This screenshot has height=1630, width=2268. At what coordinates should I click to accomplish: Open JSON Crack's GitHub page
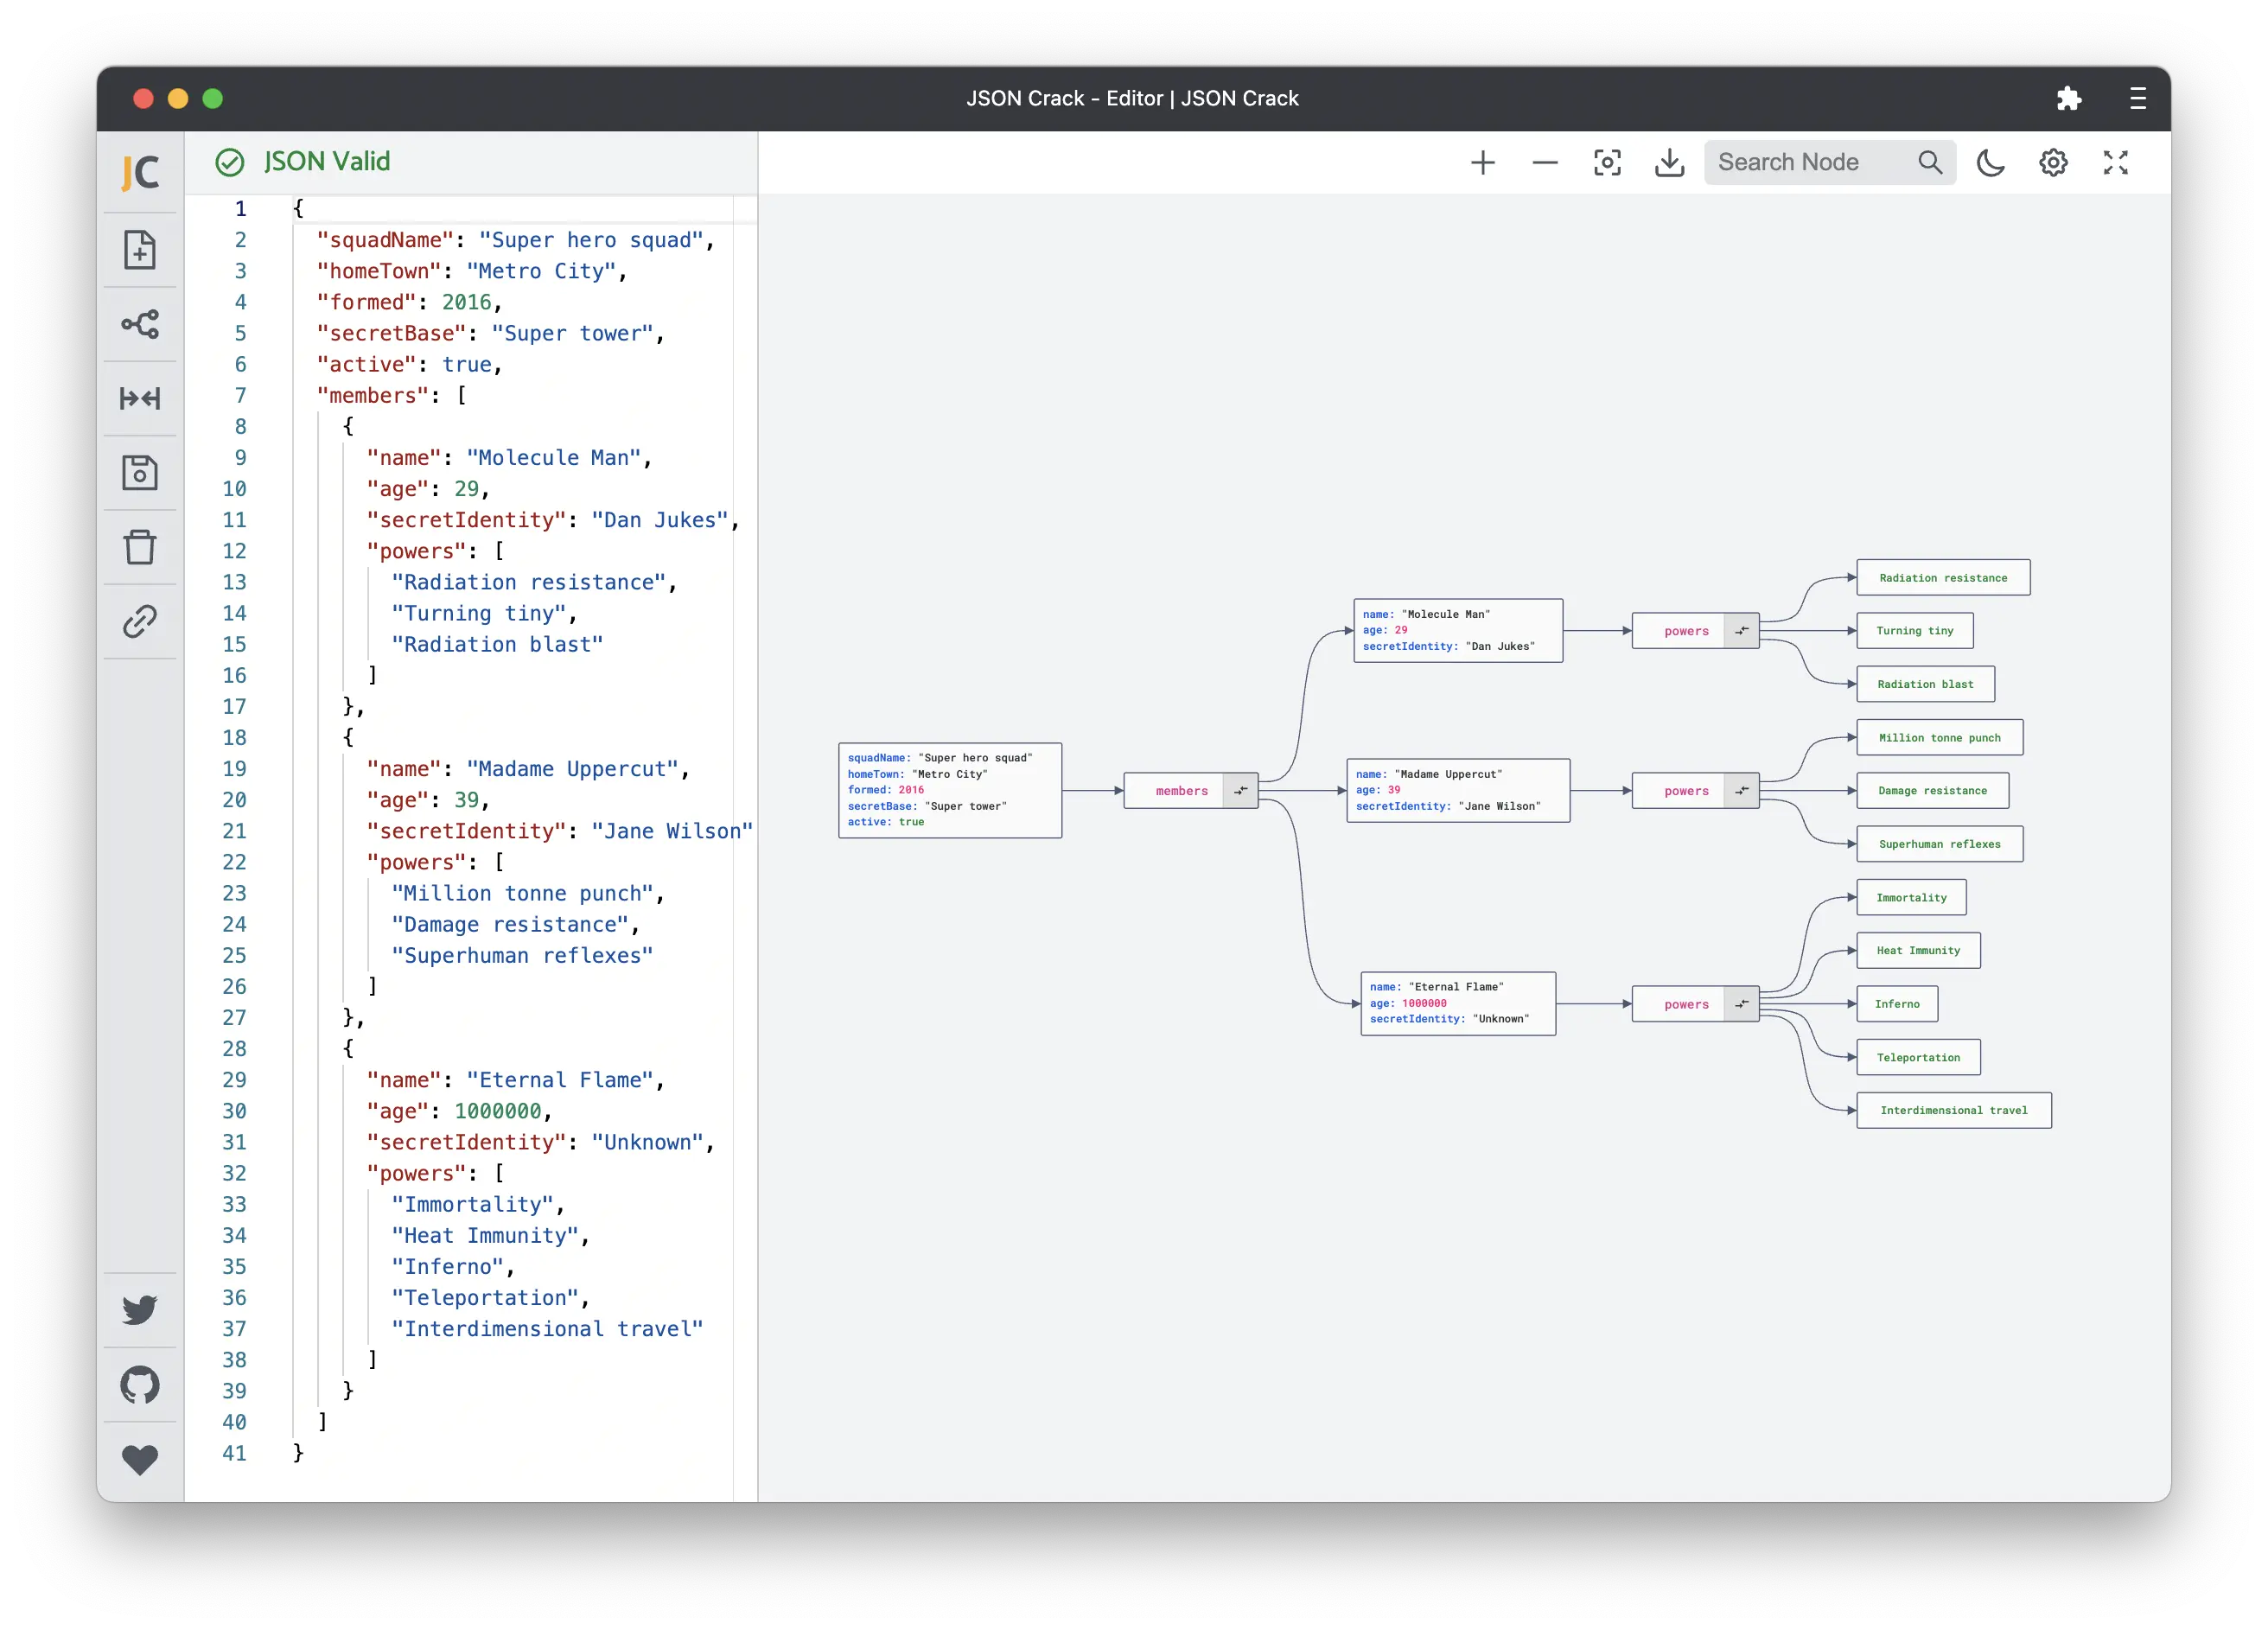tap(140, 1385)
